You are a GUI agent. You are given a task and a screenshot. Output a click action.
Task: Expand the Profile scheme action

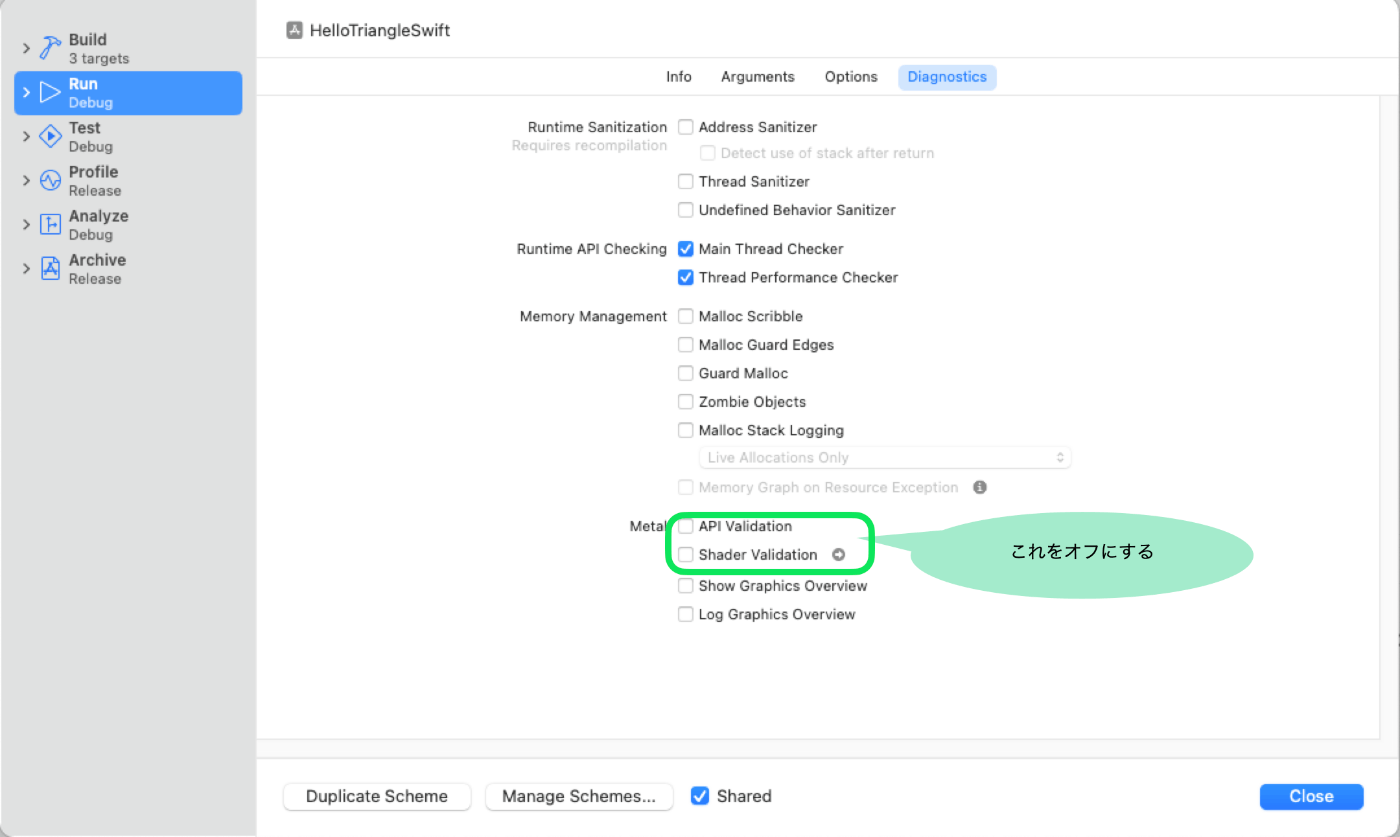pos(27,181)
